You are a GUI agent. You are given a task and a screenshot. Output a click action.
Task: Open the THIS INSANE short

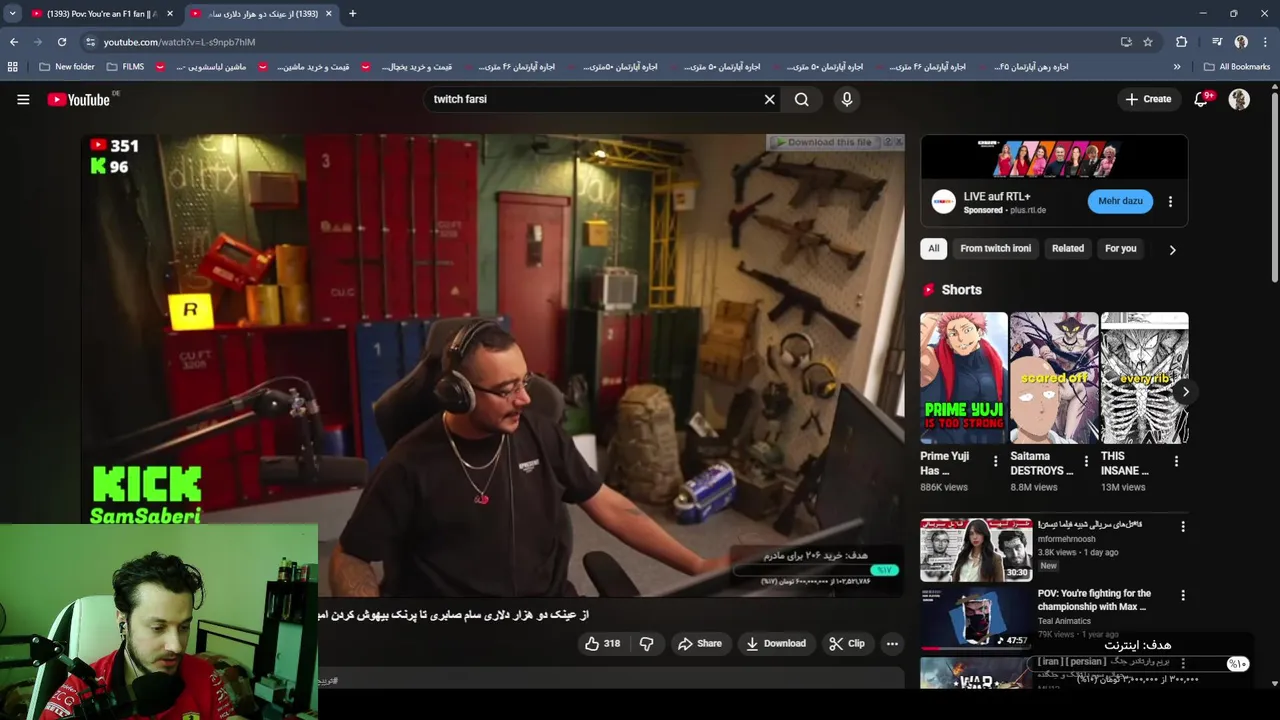1144,378
